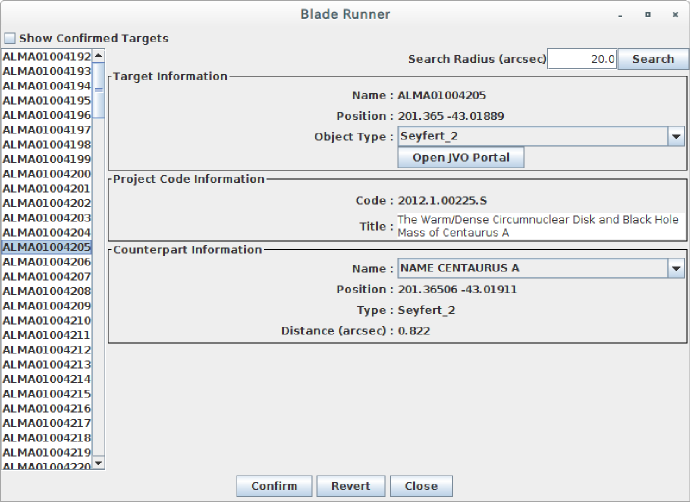The image size is (690, 502).
Task: Revert changes with the Revert button
Action: tap(351, 486)
